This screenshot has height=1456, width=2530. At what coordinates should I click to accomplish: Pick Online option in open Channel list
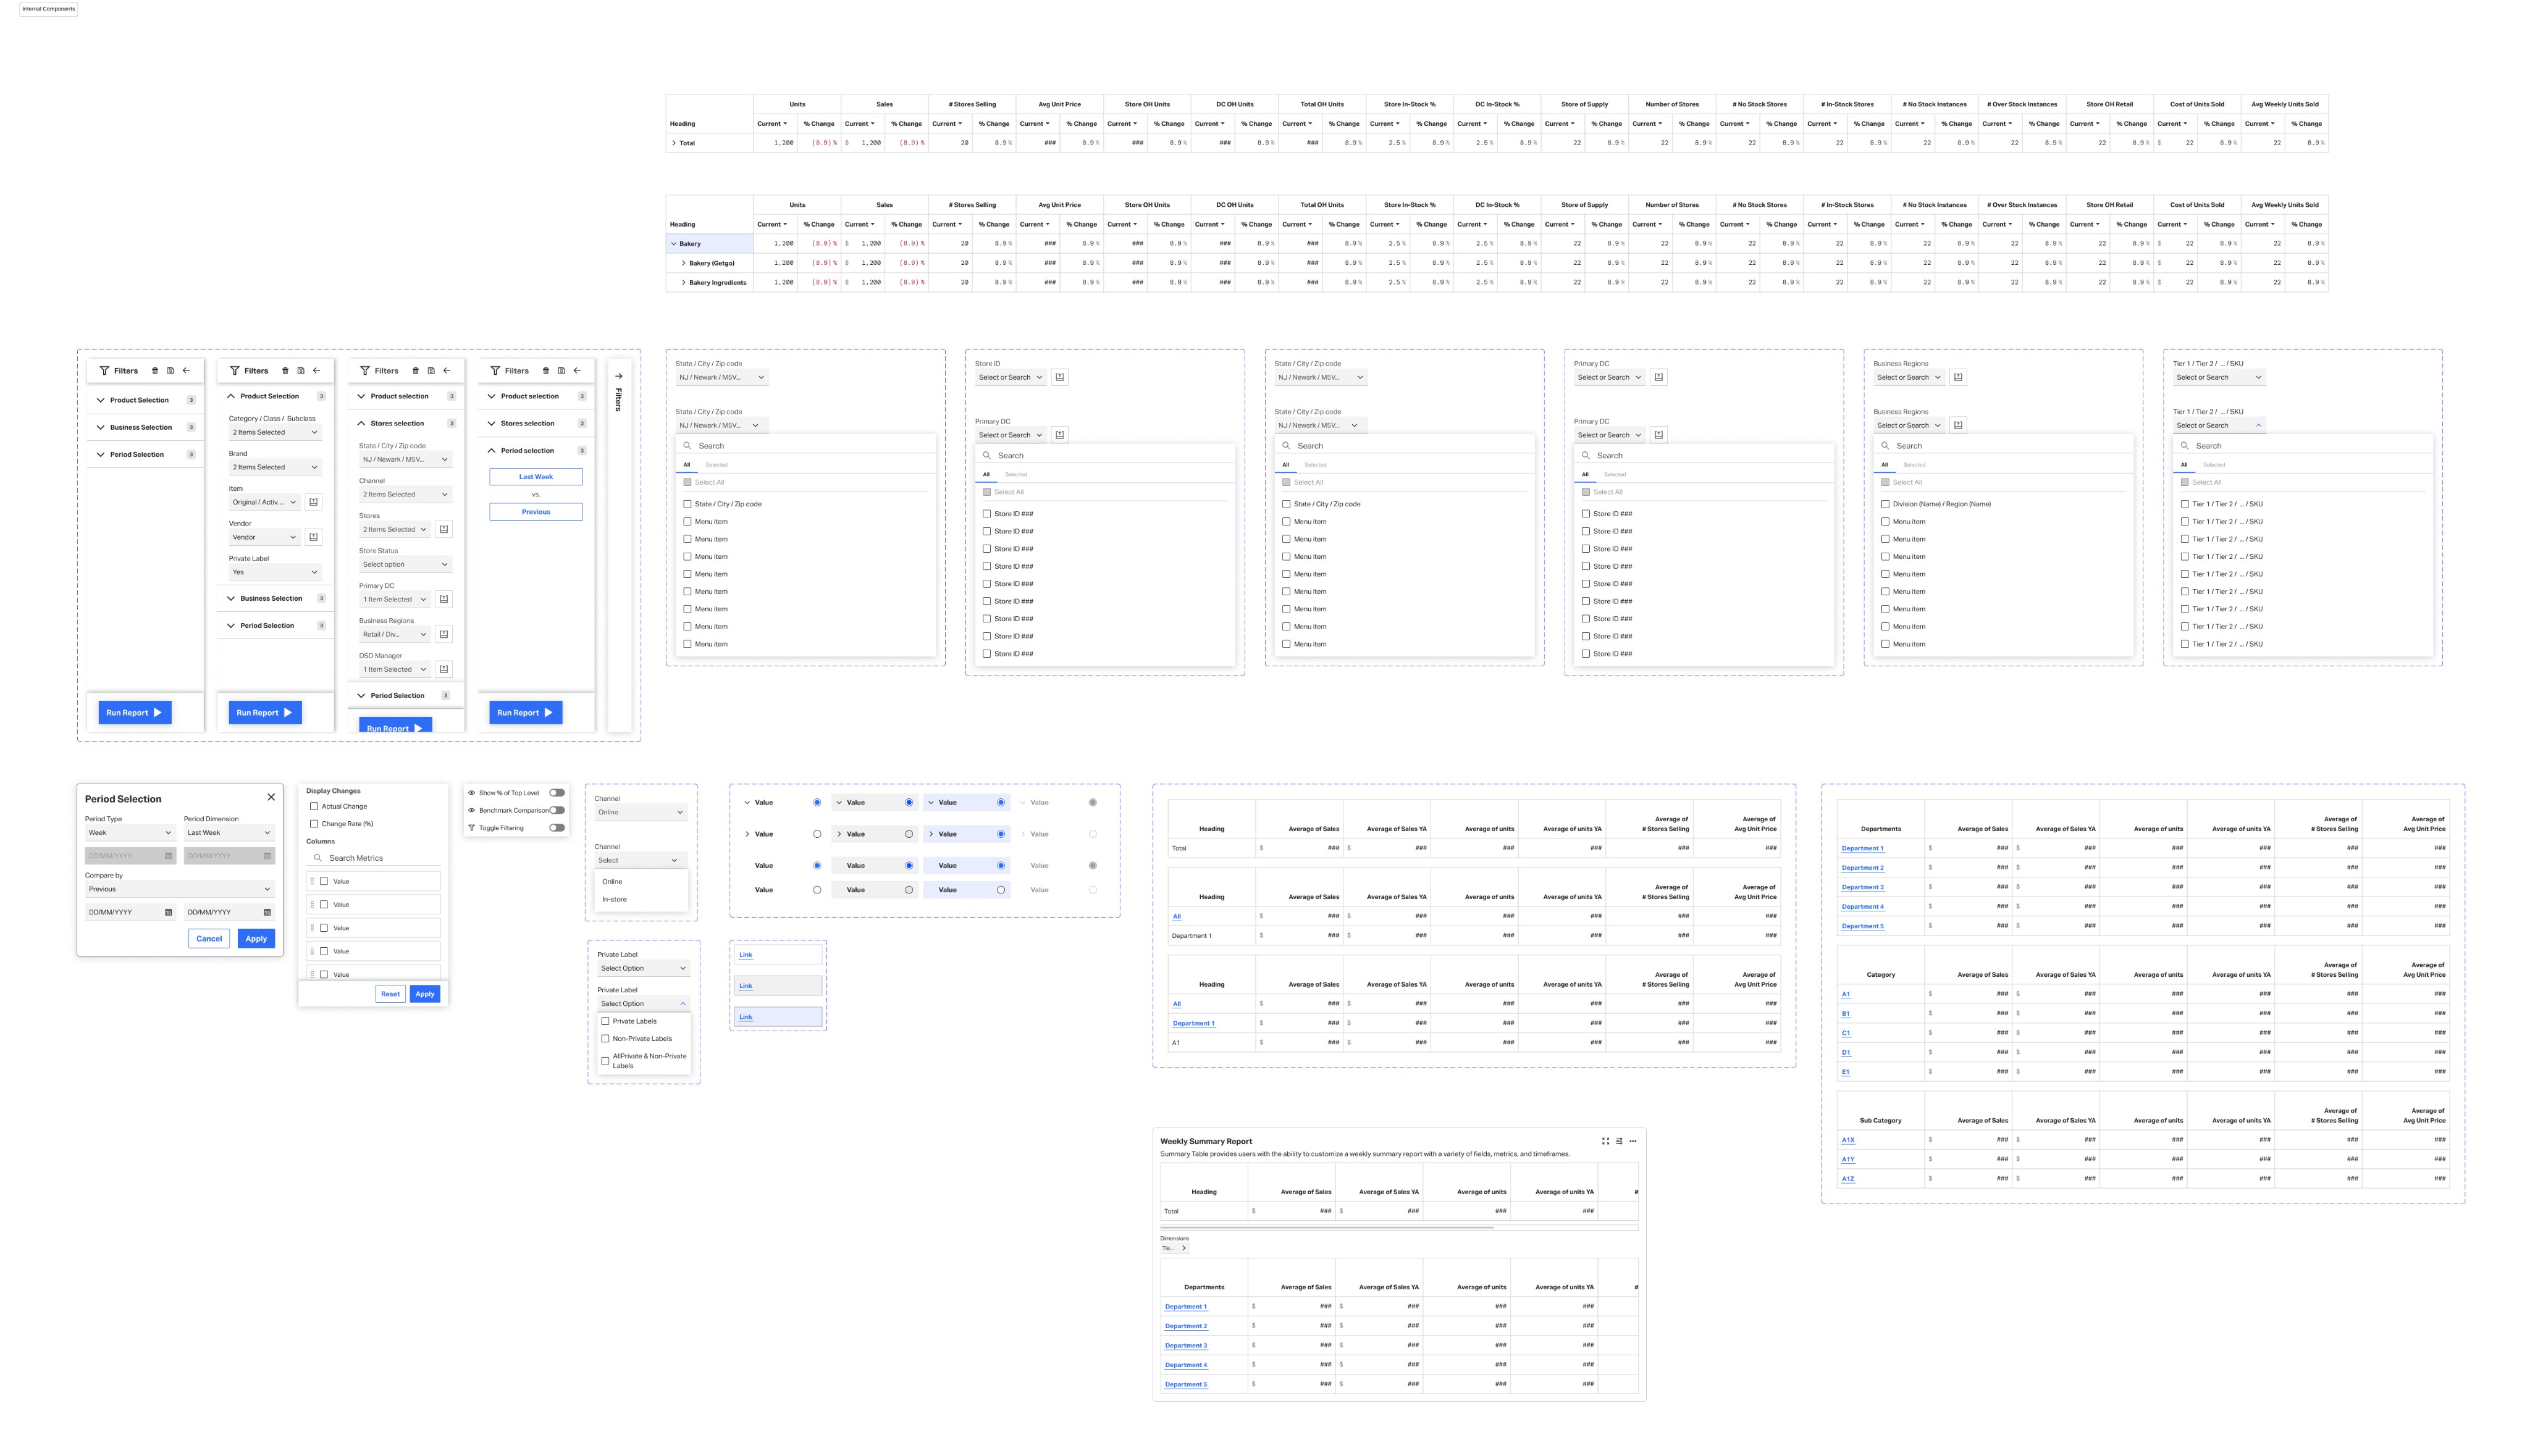point(612,882)
